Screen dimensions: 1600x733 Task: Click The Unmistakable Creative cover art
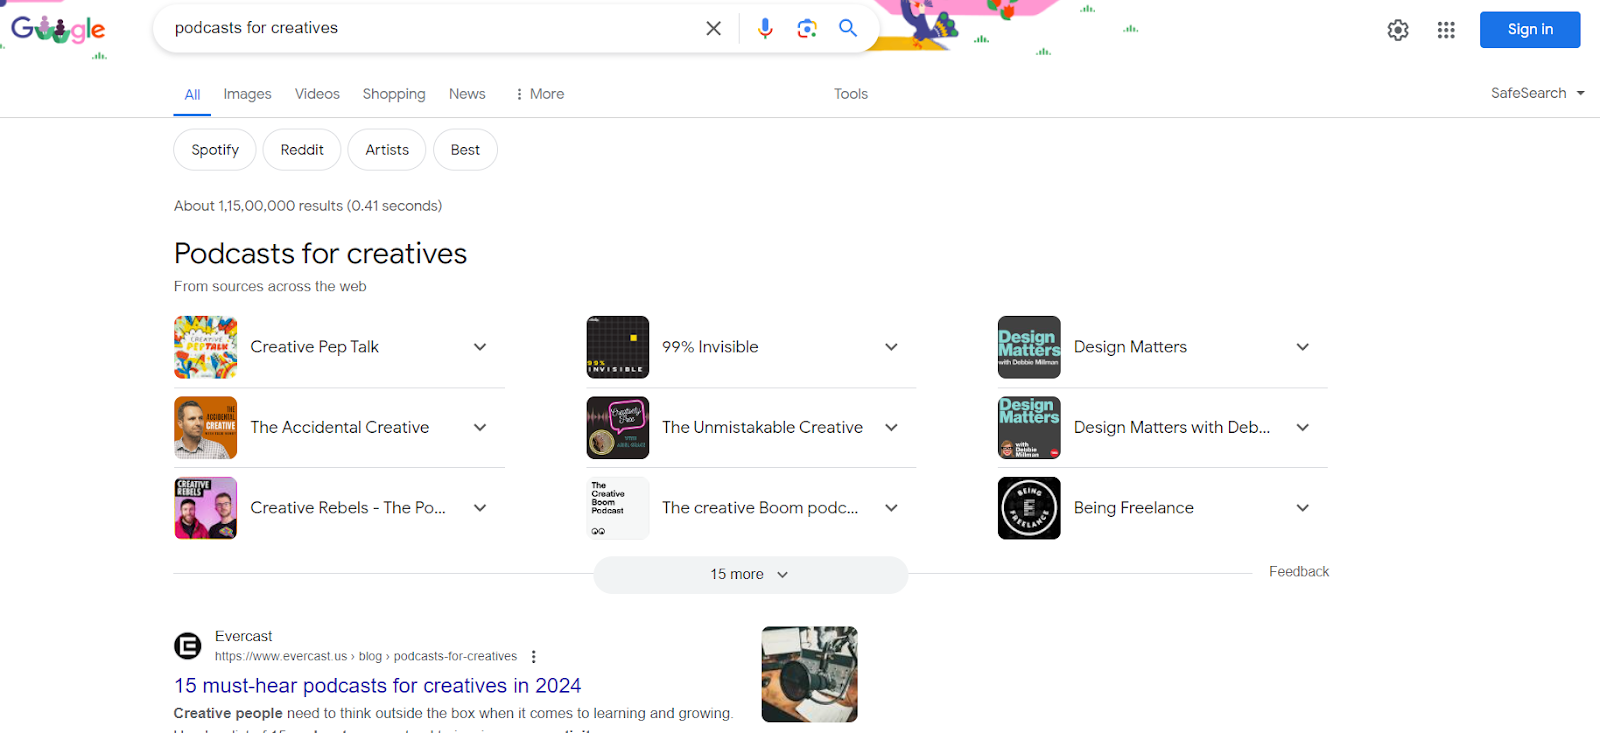click(x=618, y=428)
